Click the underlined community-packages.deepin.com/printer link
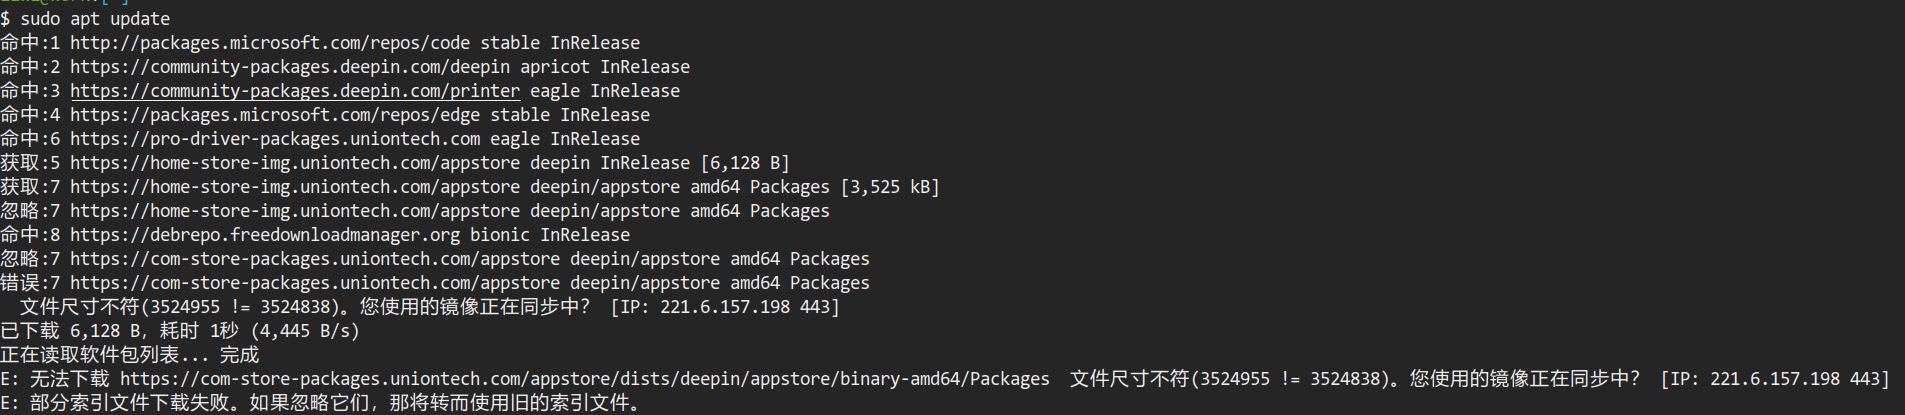Screen dimensions: 1905x415 pos(295,91)
